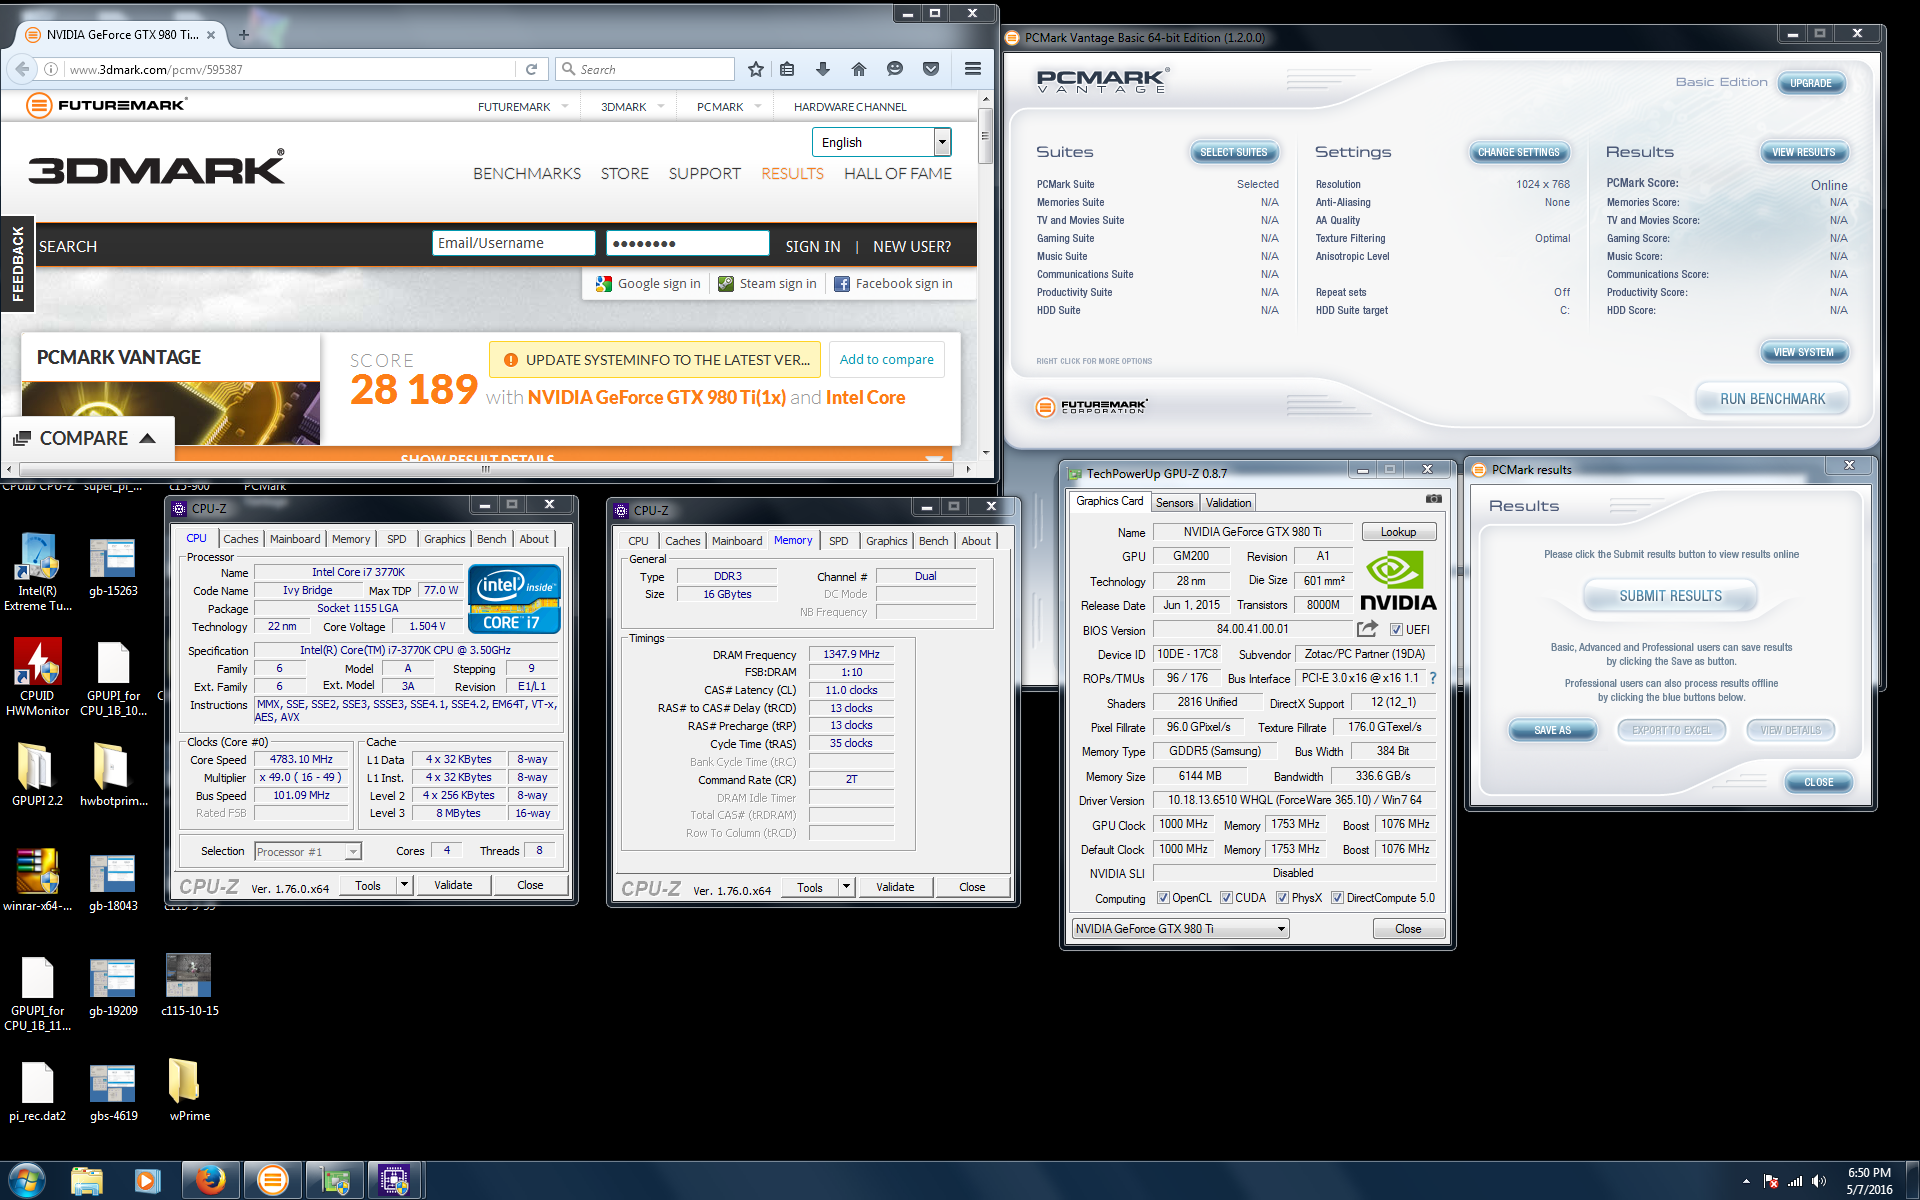Click Google sign in link

pos(648,283)
